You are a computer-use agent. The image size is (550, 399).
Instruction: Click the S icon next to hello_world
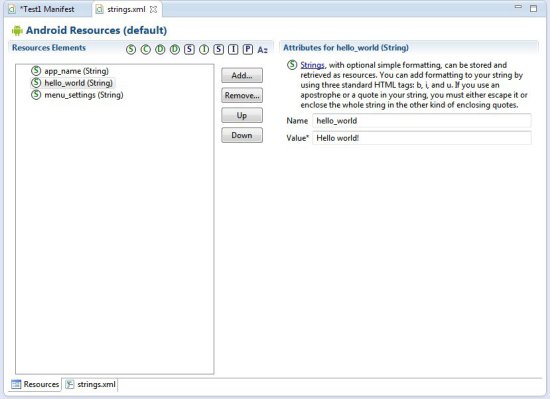[x=36, y=83]
